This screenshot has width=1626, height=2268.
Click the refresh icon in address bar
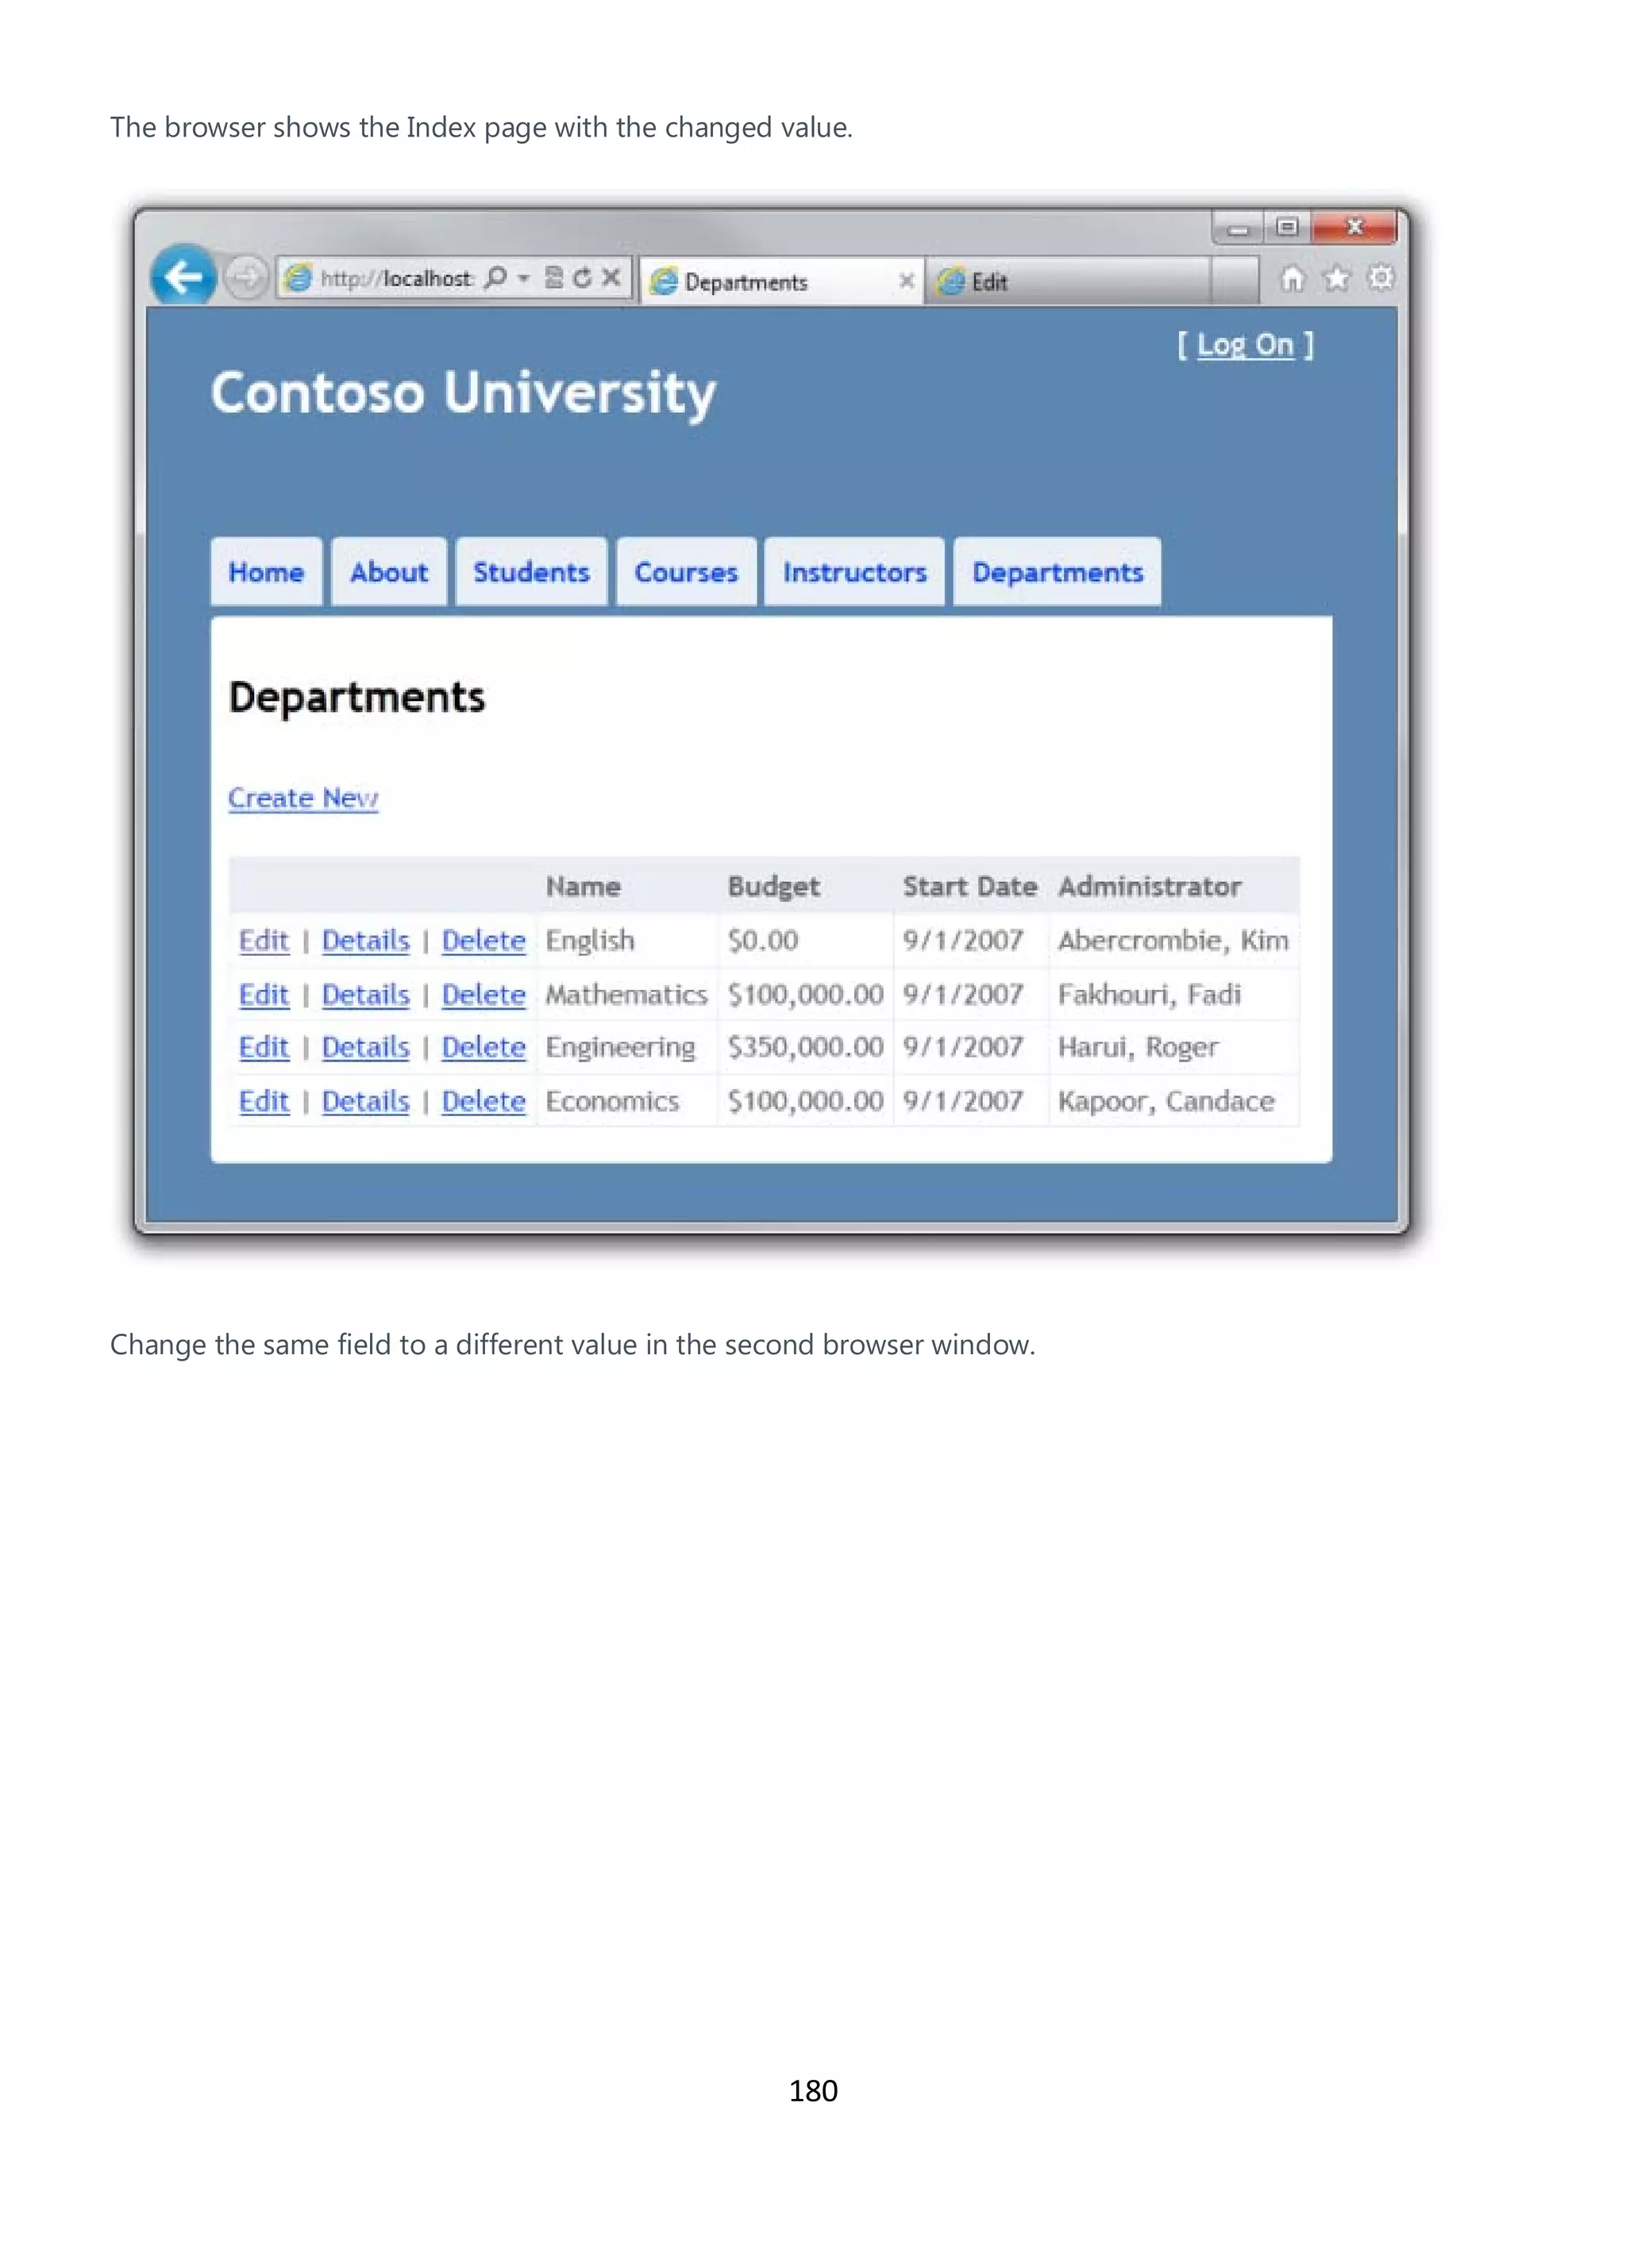pyautogui.click(x=582, y=277)
